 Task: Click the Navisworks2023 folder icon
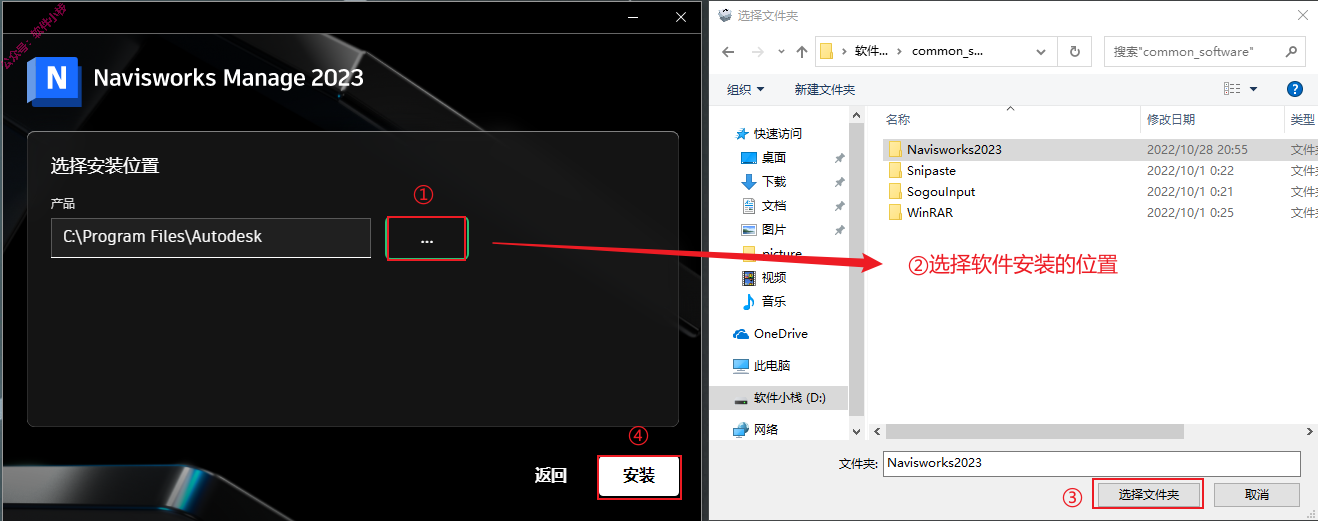point(895,149)
